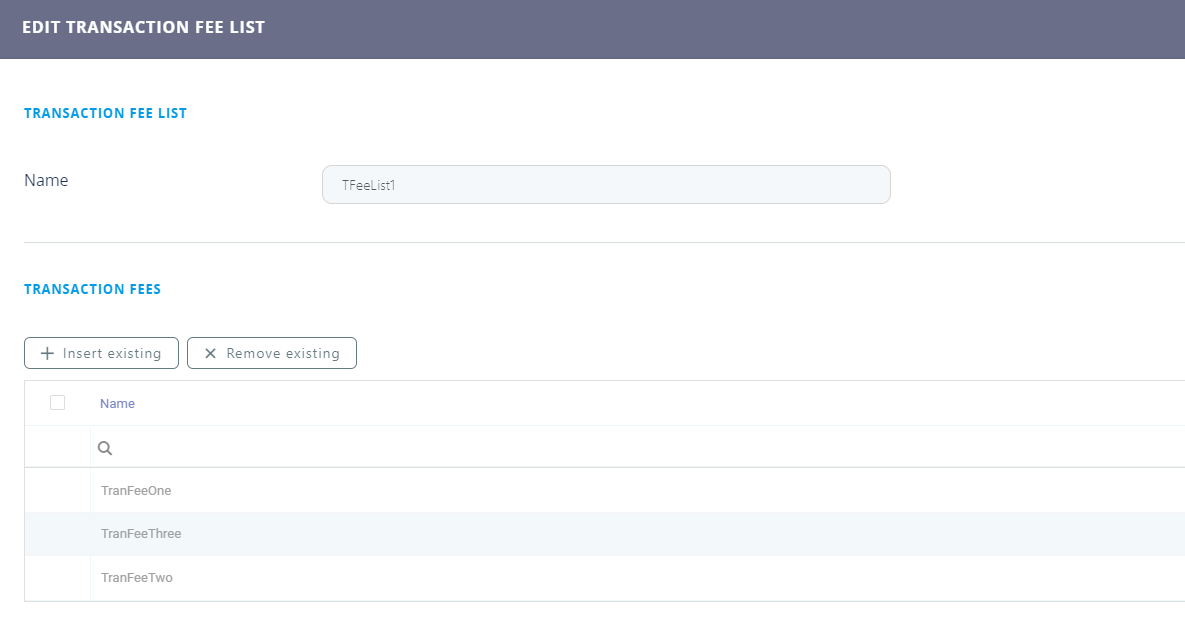This screenshot has height=622, width=1185.
Task: Focus the Name field containing TFeeList1
Action: point(606,185)
